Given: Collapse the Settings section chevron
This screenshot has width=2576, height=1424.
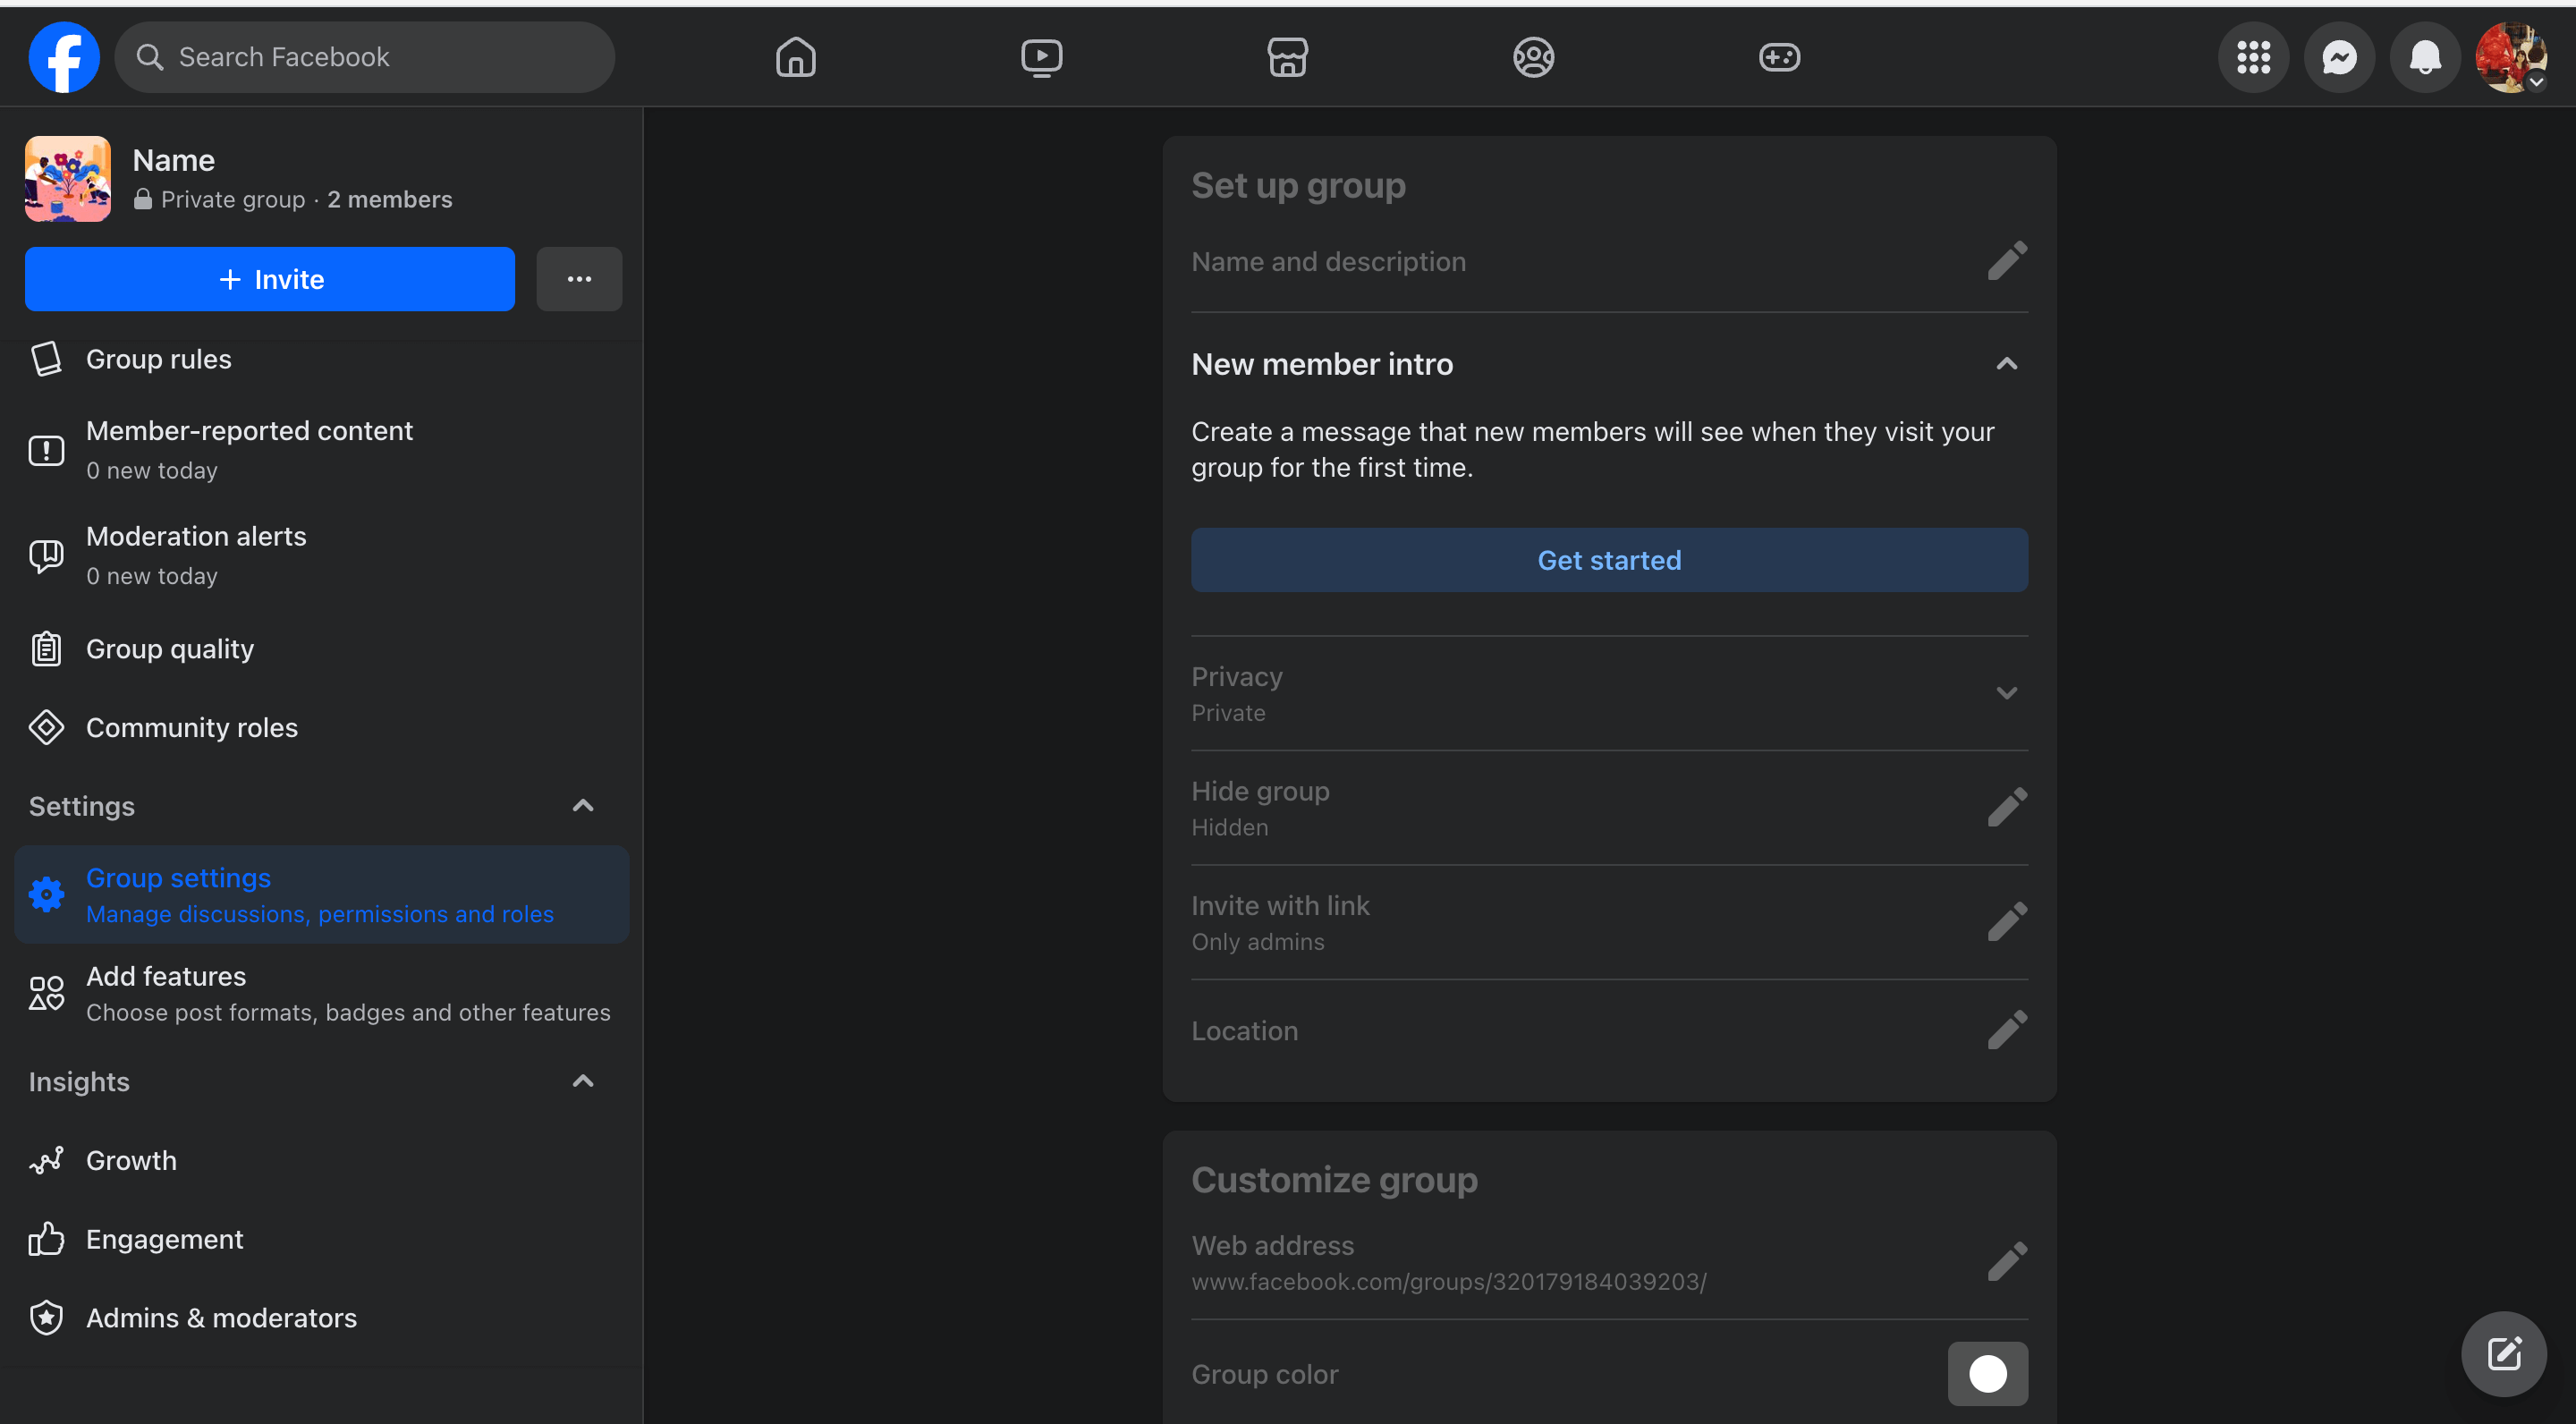Looking at the screenshot, I should click(584, 805).
